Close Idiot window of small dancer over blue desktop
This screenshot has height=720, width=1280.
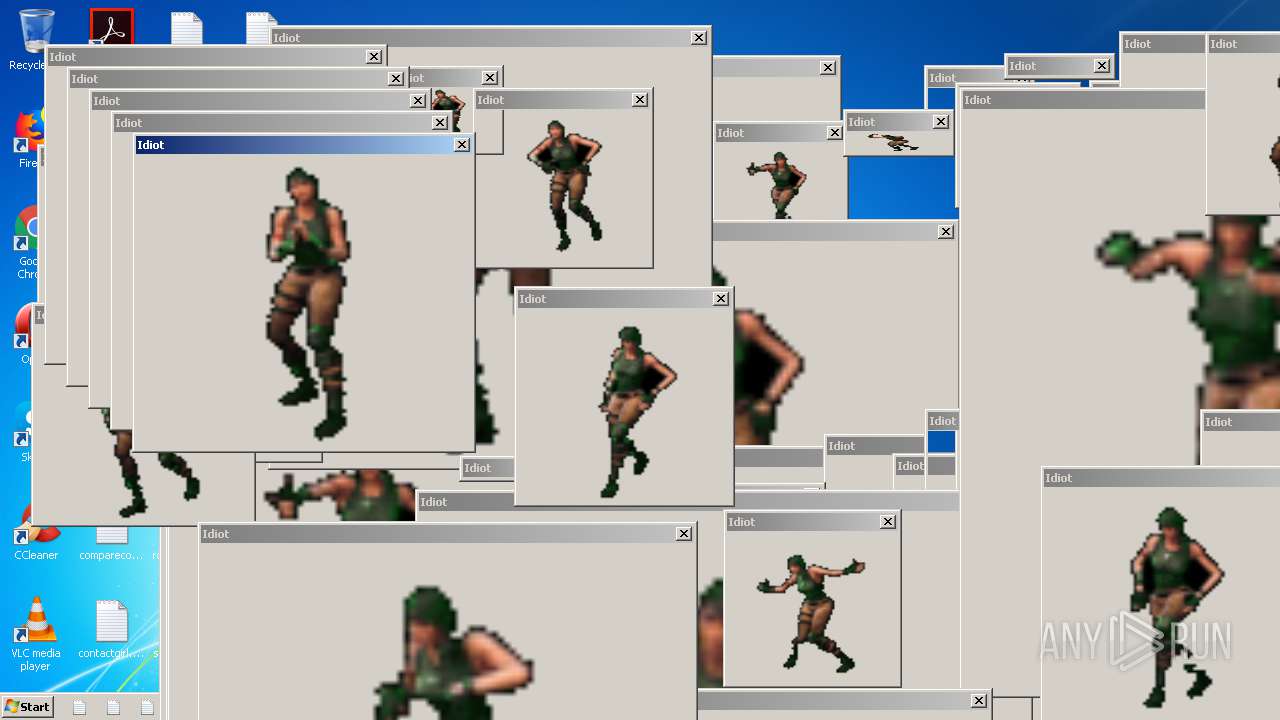[835, 133]
